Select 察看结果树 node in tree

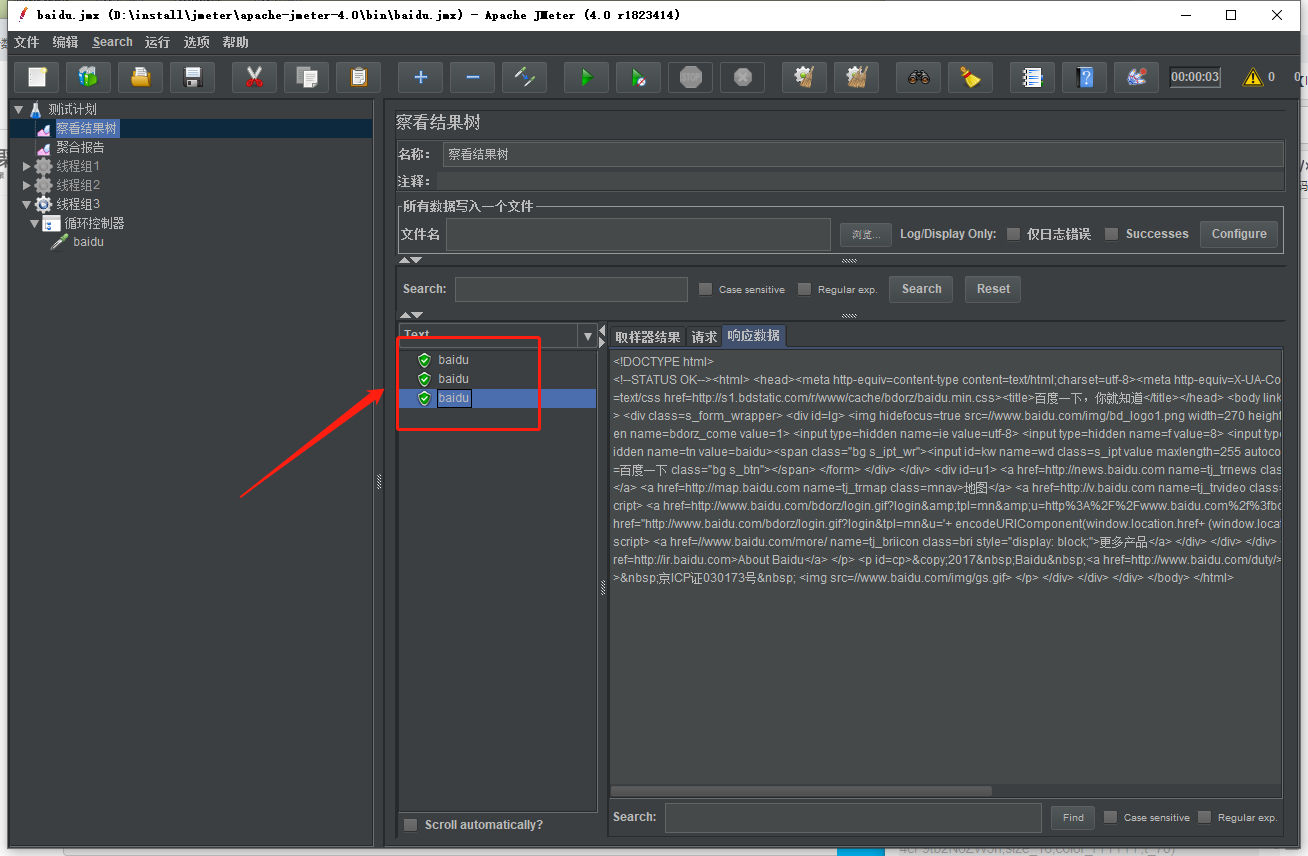pos(86,128)
